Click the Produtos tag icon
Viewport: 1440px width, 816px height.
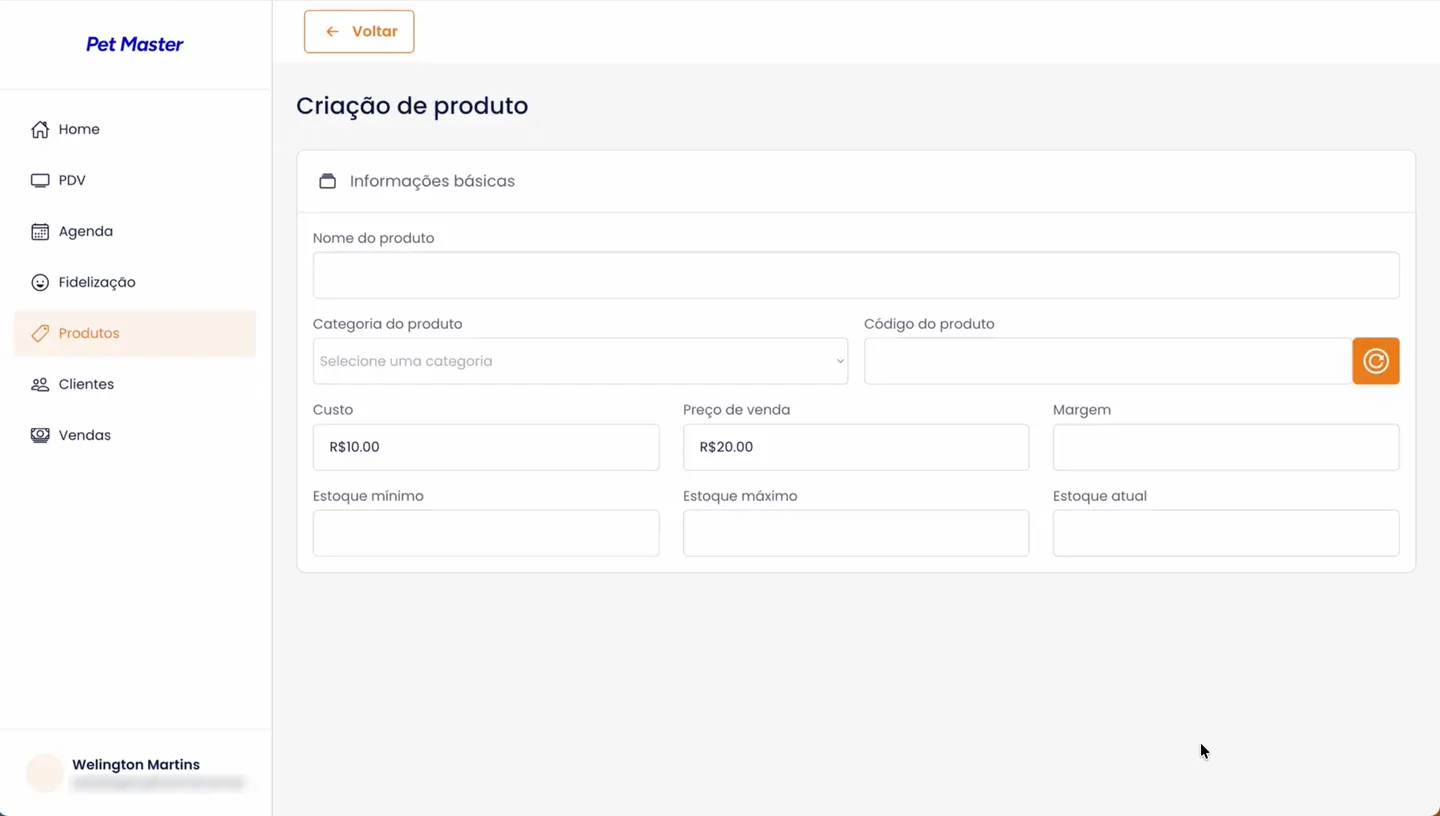40,333
